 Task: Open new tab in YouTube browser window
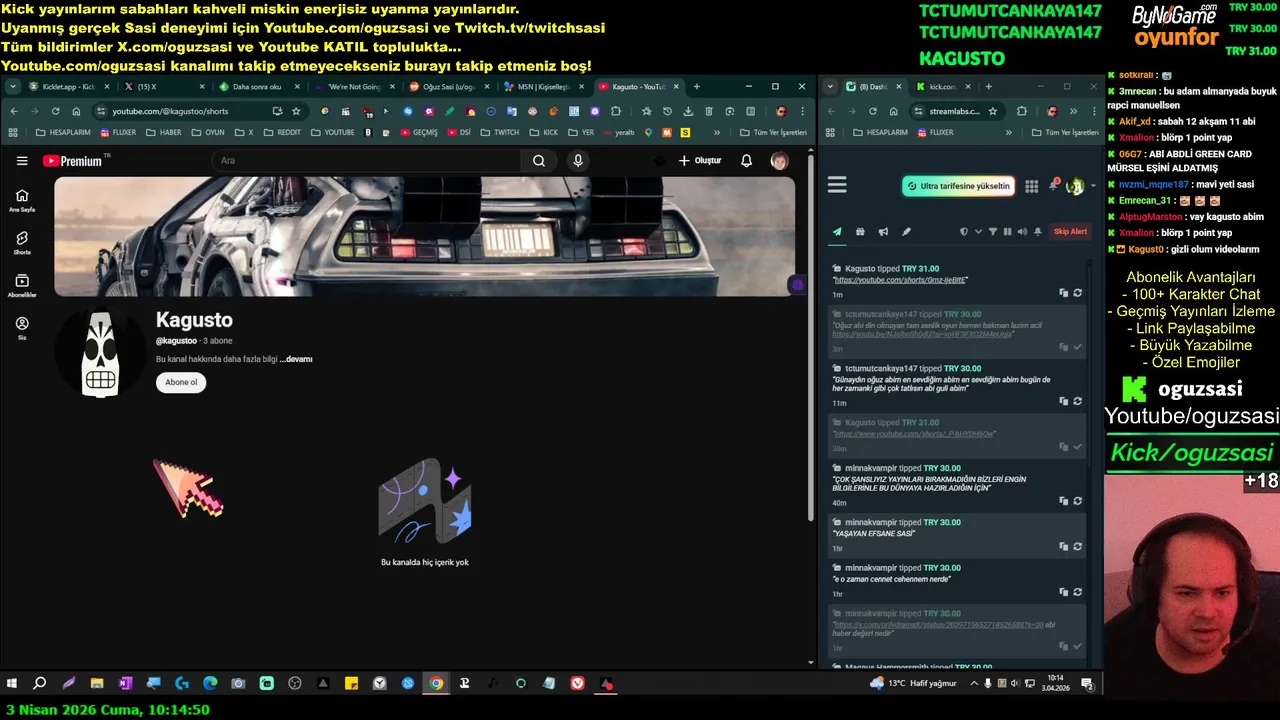[x=697, y=87]
